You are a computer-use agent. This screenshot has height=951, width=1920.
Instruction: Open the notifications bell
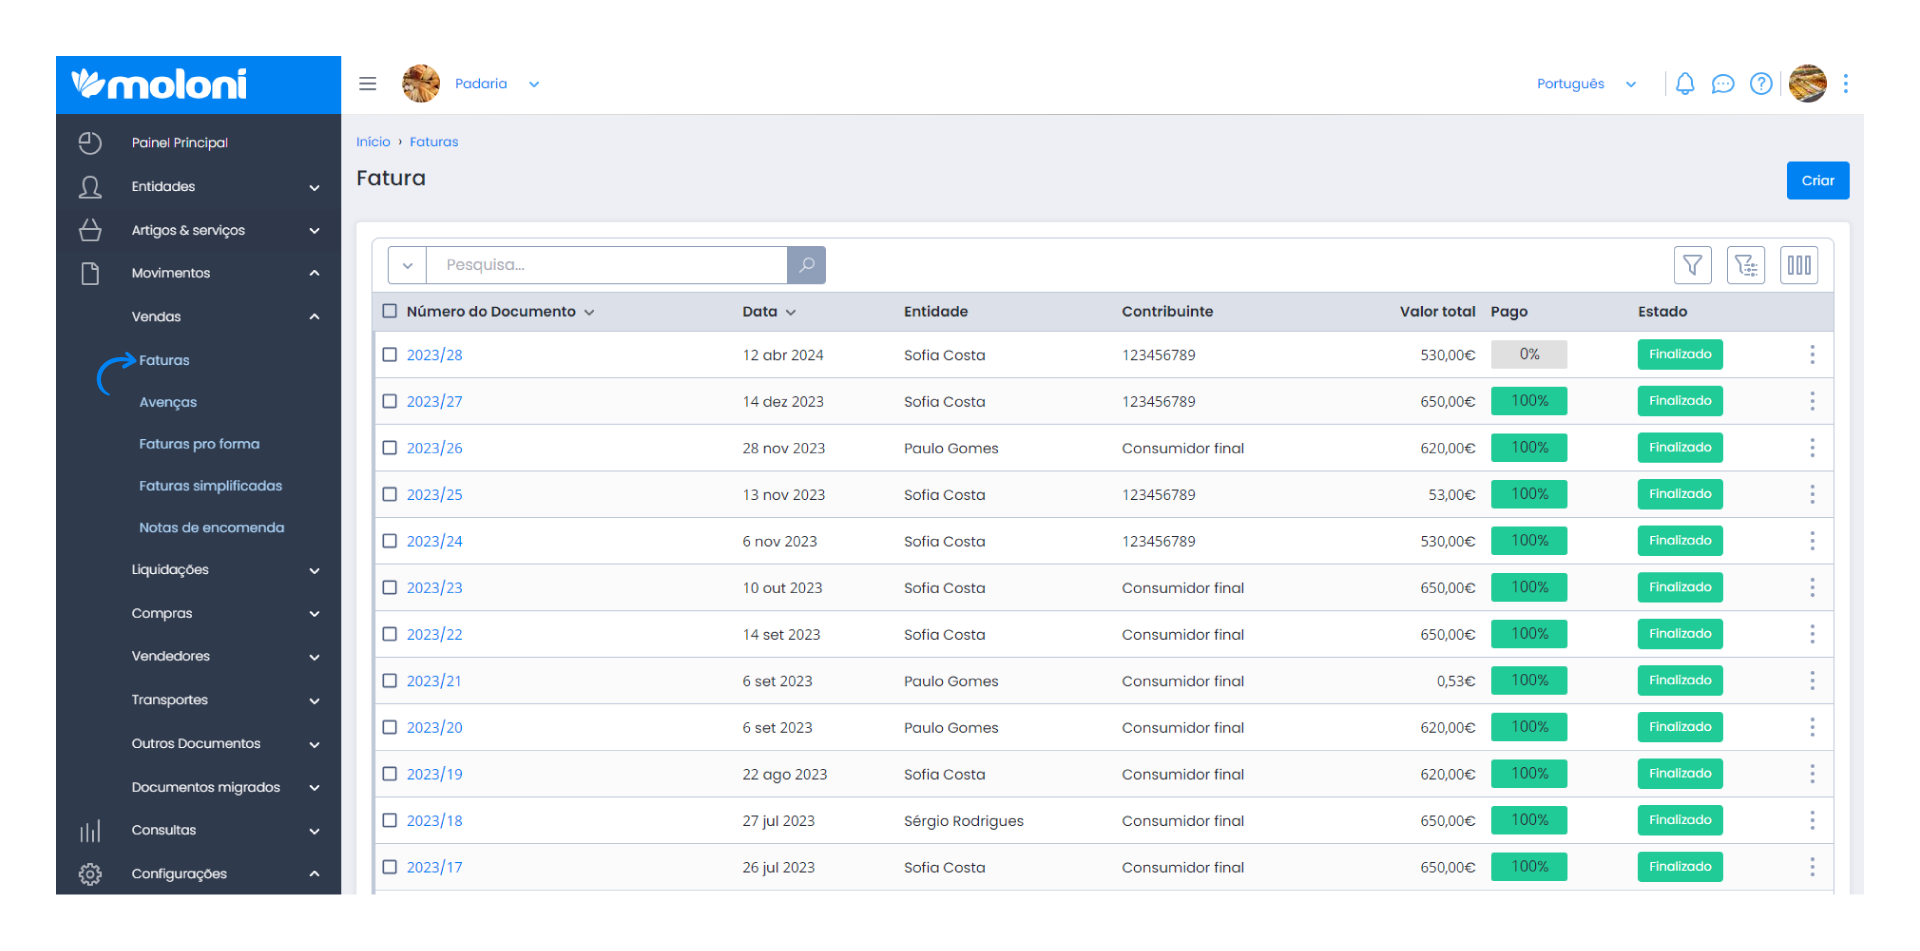(x=1685, y=84)
